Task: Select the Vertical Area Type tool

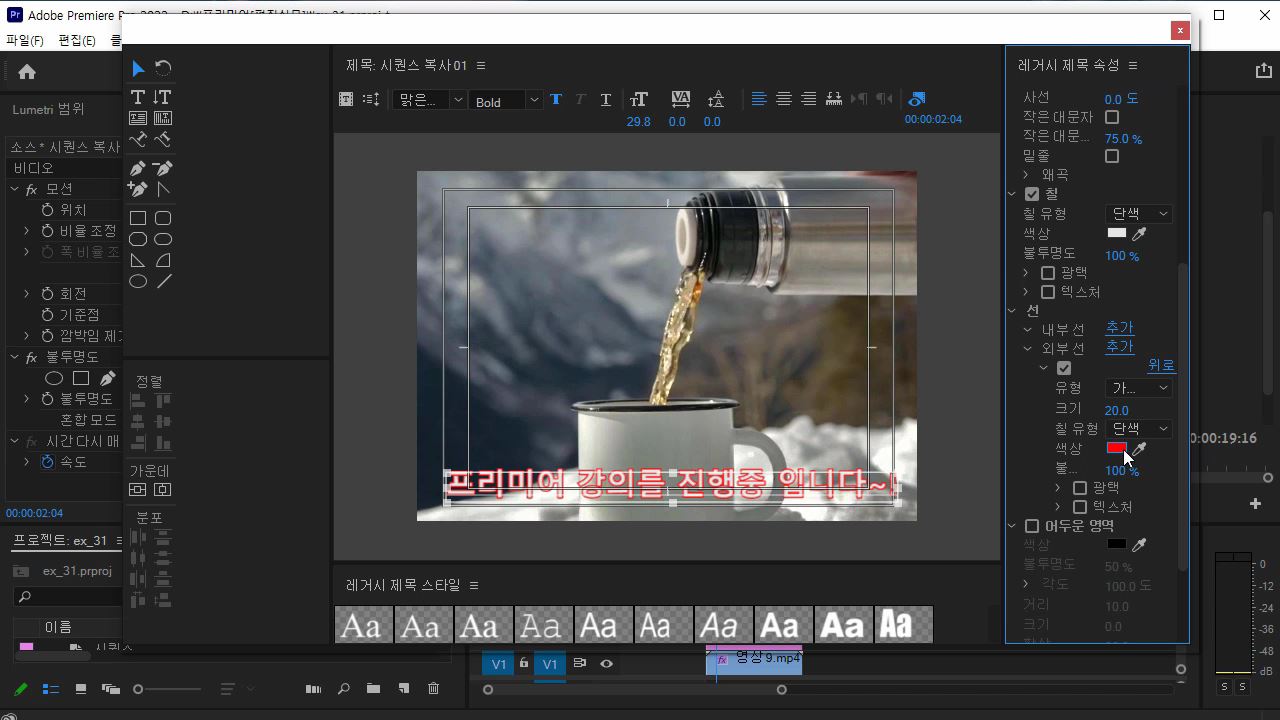Action: pyautogui.click(x=163, y=118)
